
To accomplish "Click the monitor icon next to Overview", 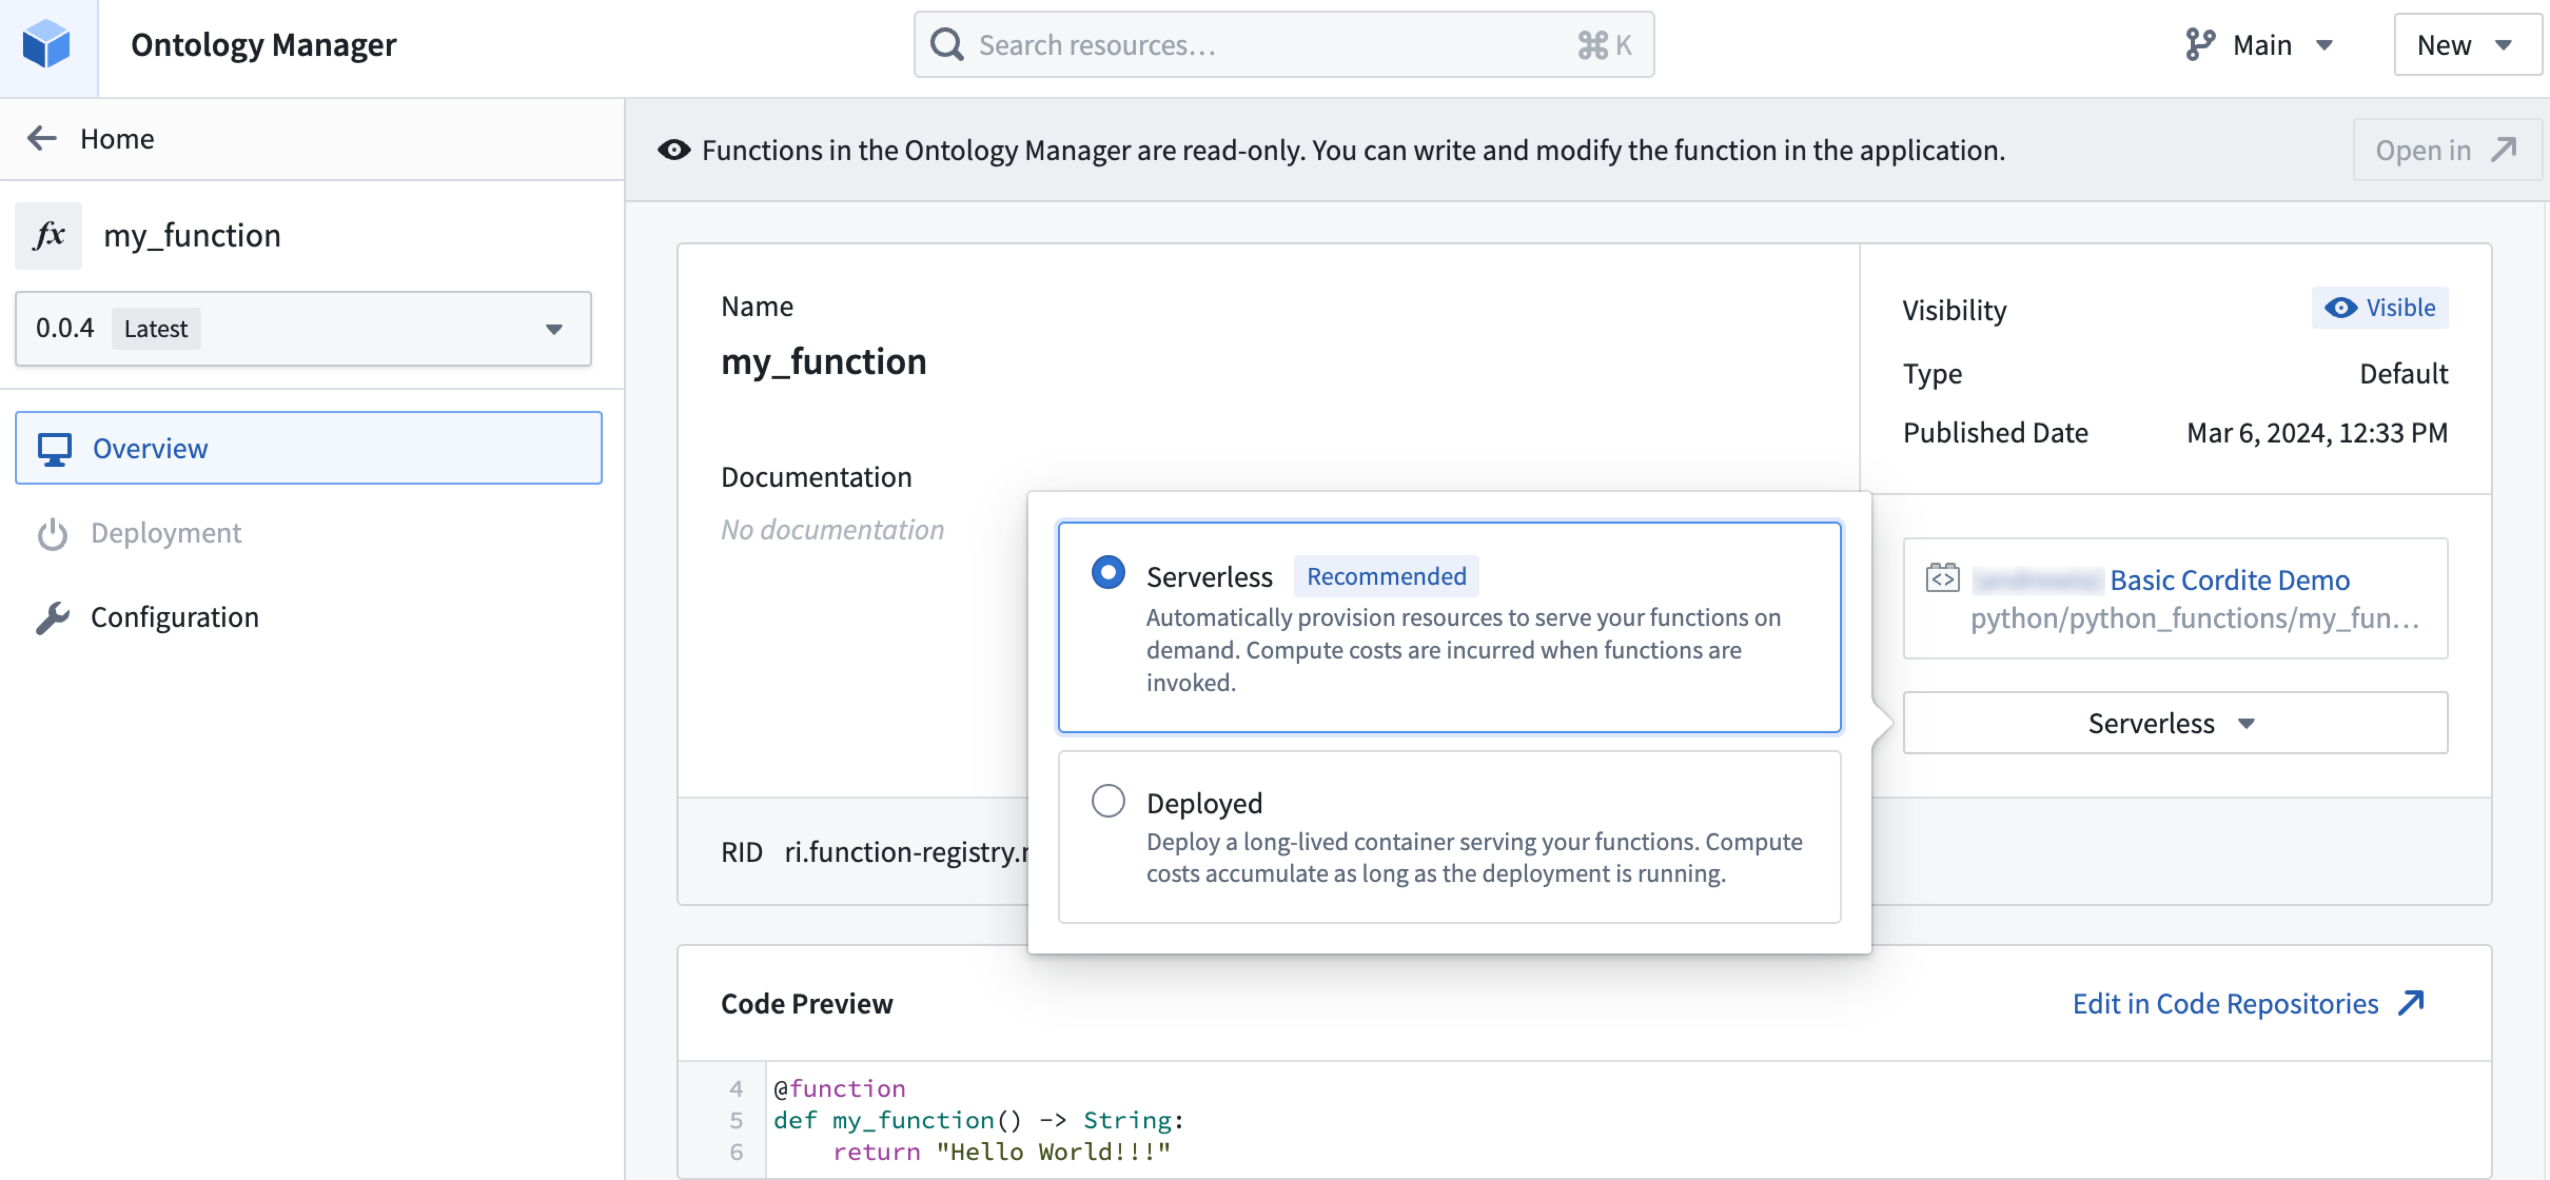I will coord(53,447).
